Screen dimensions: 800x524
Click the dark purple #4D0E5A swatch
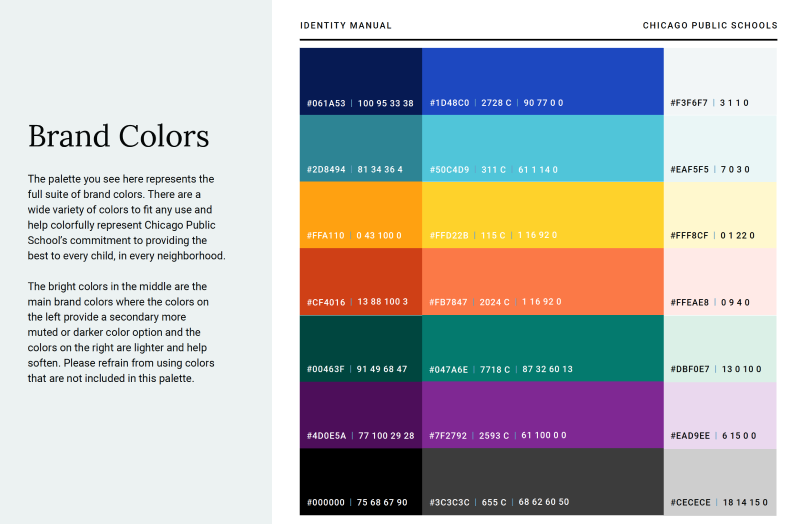tap(360, 414)
